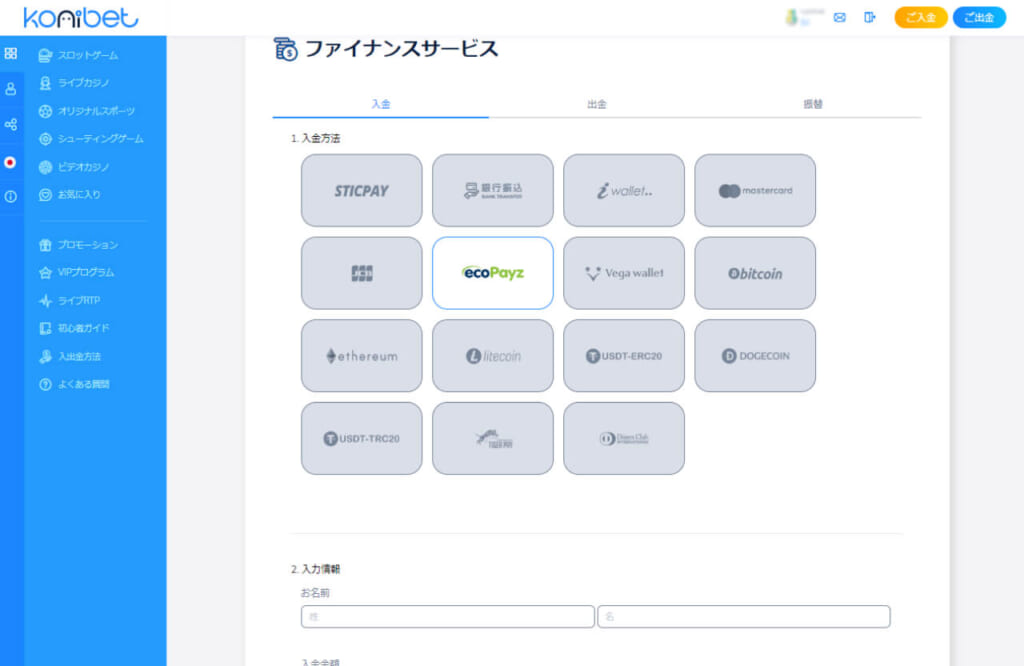The width and height of the screenshot is (1024, 666).
Task: Select the Diners Club tile
Action: 624,438
